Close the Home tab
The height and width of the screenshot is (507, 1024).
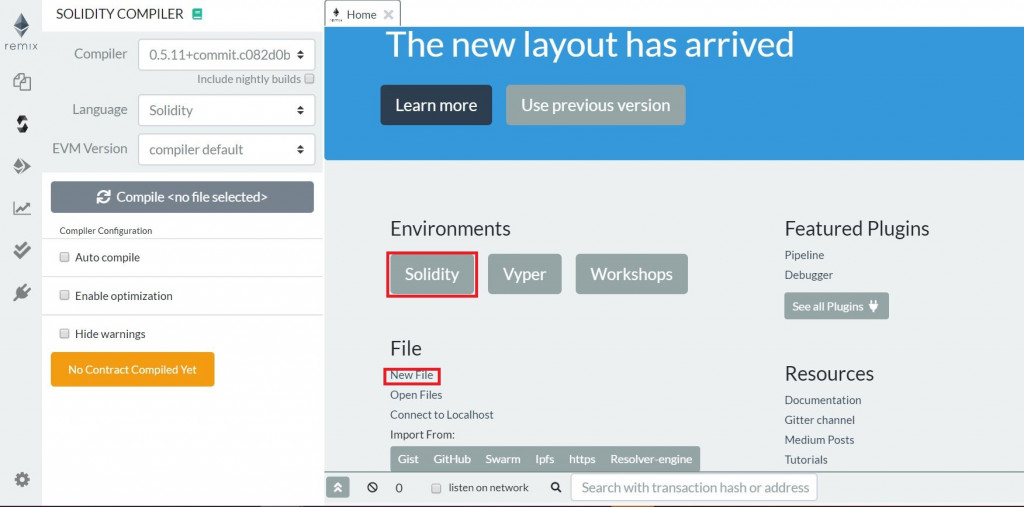click(388, 14)
